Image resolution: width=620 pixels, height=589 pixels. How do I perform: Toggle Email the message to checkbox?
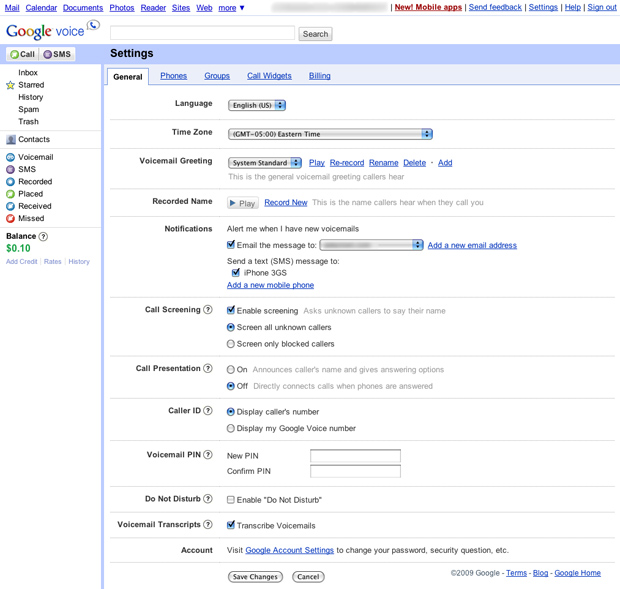pos(231,245)
